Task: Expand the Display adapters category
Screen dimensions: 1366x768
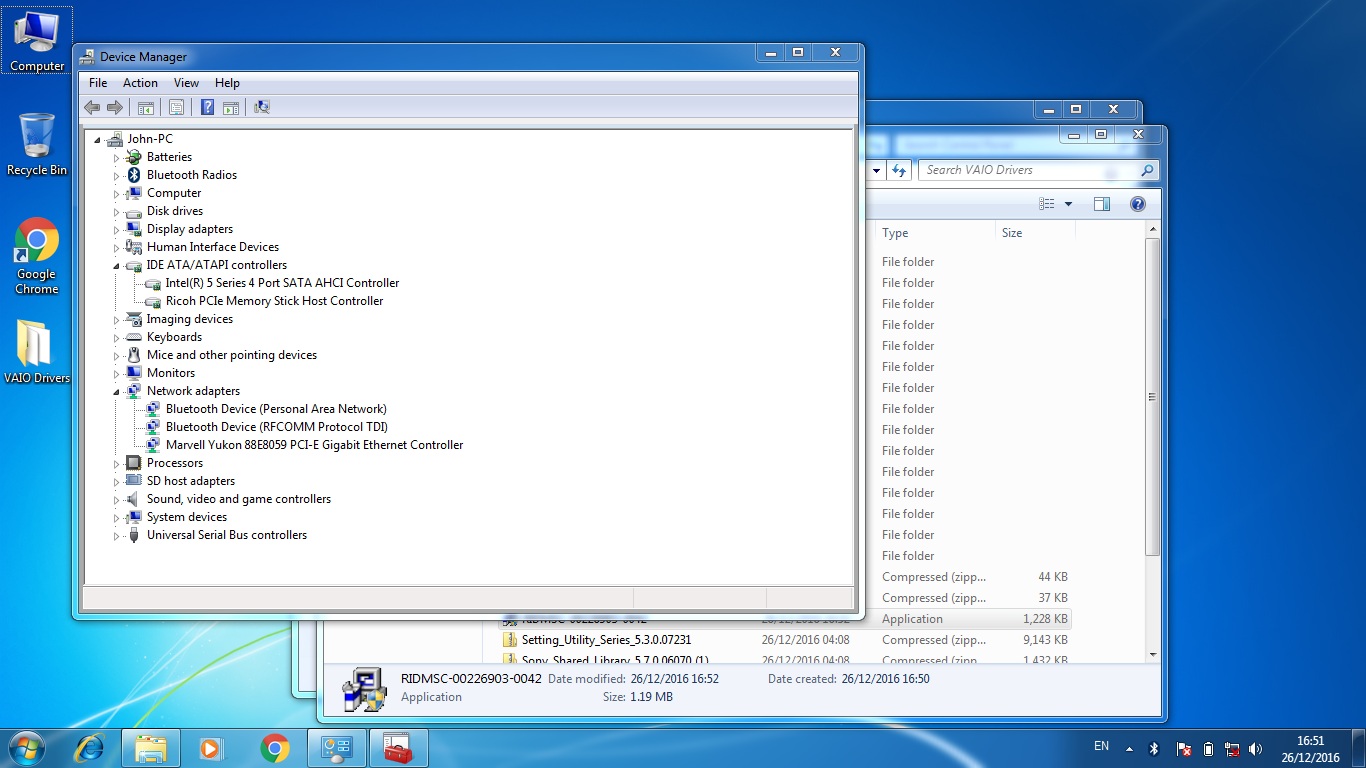Action: (x=116, y=230)
